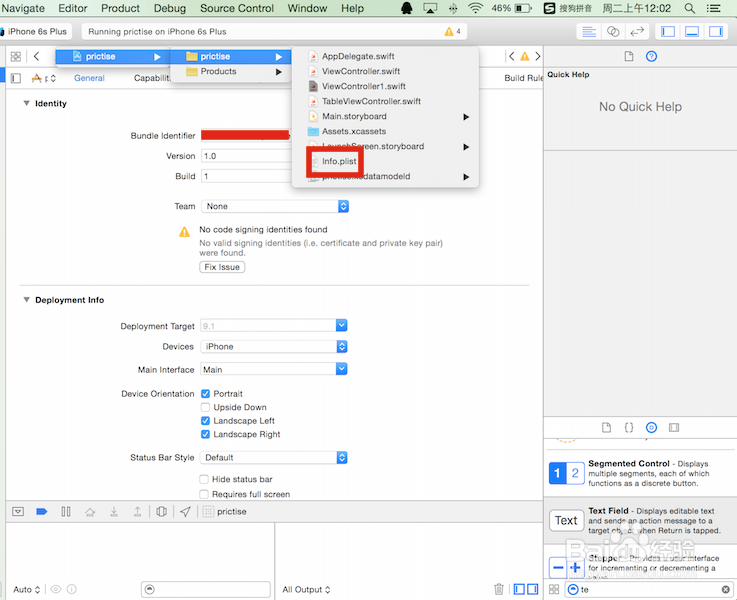Toggle the navigator panel
The height and width of the screenshot is (600, 737).
(x=668, y=31)
